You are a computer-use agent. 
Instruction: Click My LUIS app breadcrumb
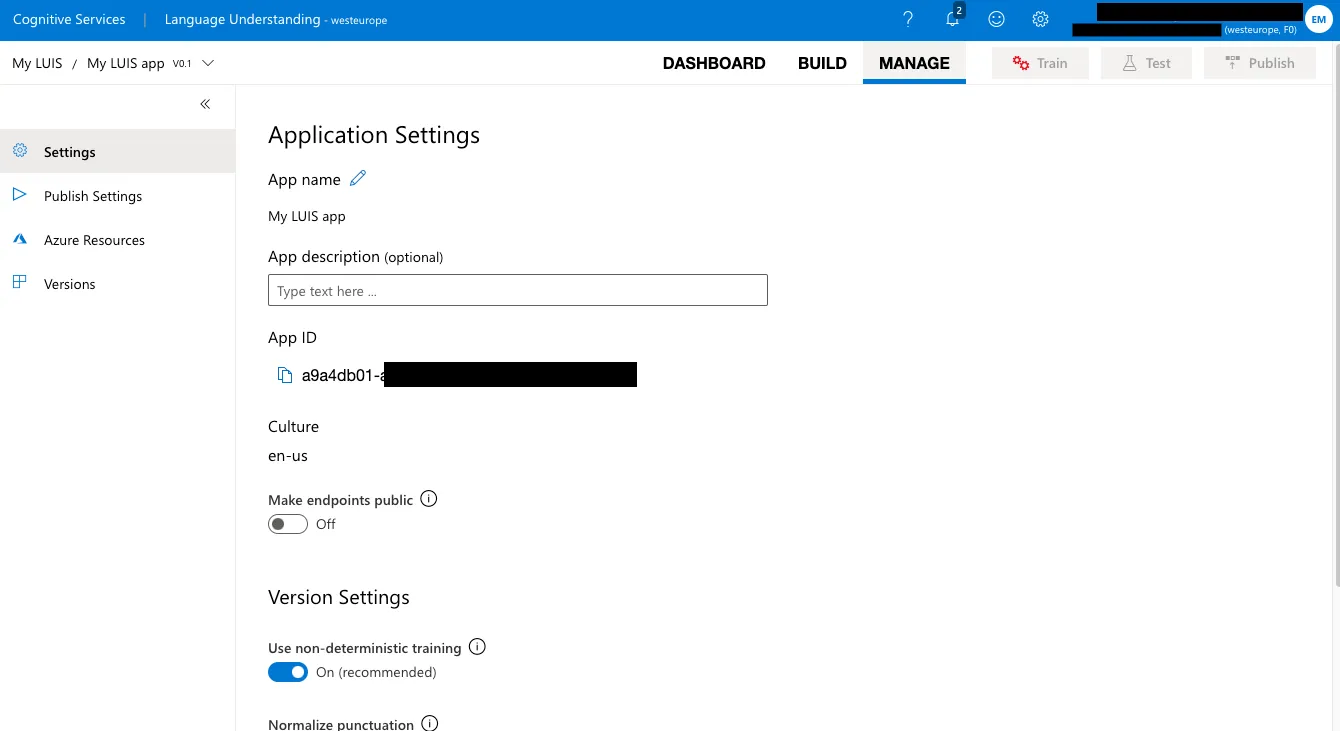pyautogui.click(x=126, y=63)
